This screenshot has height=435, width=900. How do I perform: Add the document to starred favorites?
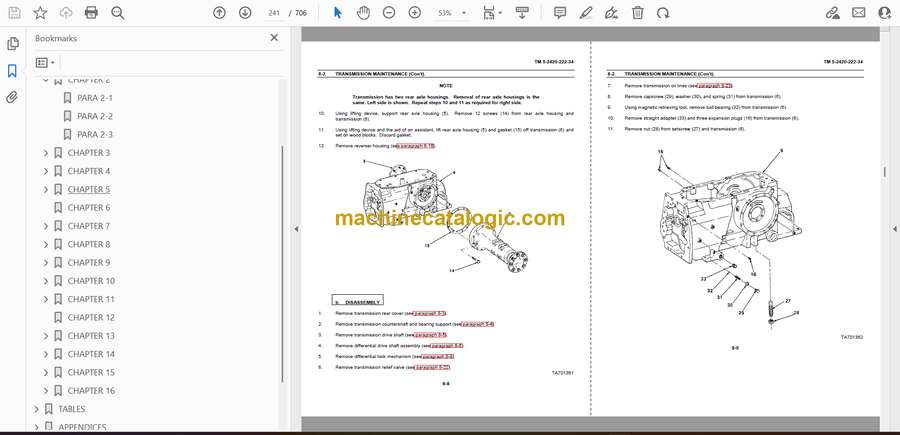click(40, 13)
